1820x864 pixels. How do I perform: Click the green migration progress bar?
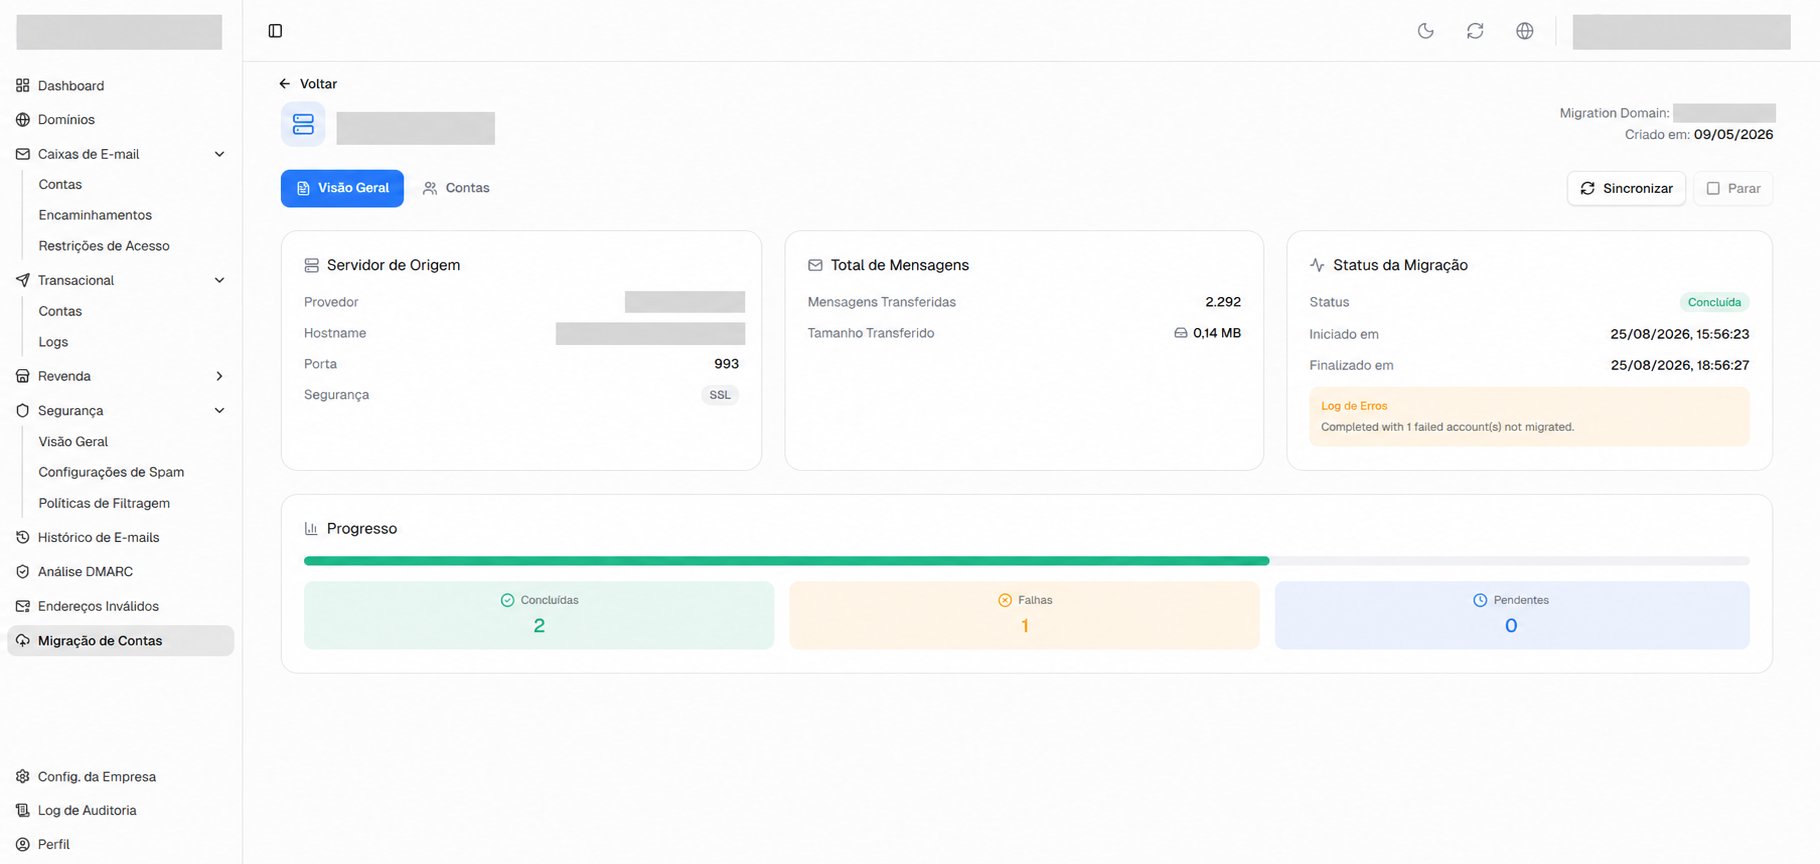(x=786, y=561)
